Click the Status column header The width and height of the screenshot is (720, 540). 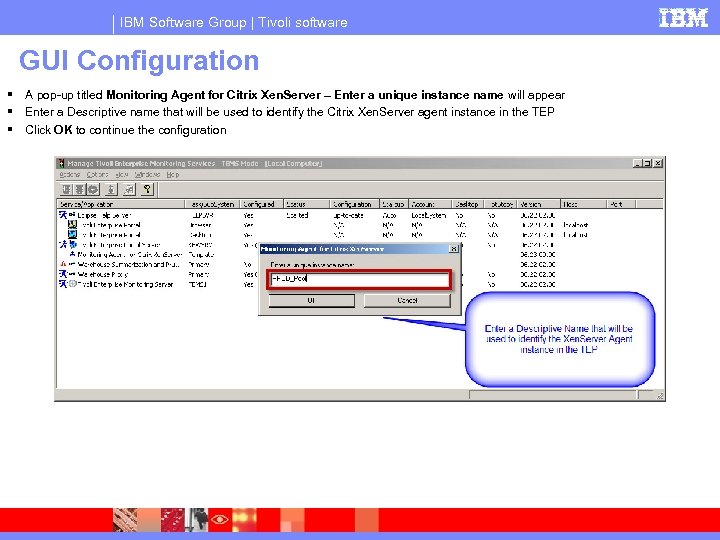[306, 204]
